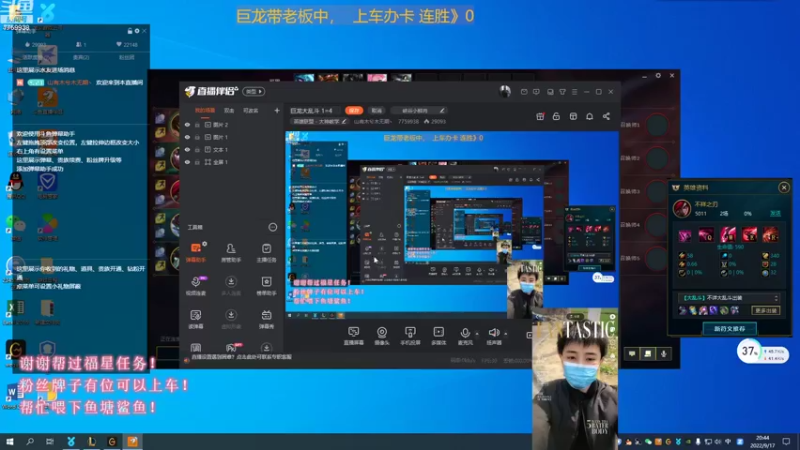This screenshot has width=800, height=450.
Task: Expand the speaker options arrow
Action: tap(506, 334)
